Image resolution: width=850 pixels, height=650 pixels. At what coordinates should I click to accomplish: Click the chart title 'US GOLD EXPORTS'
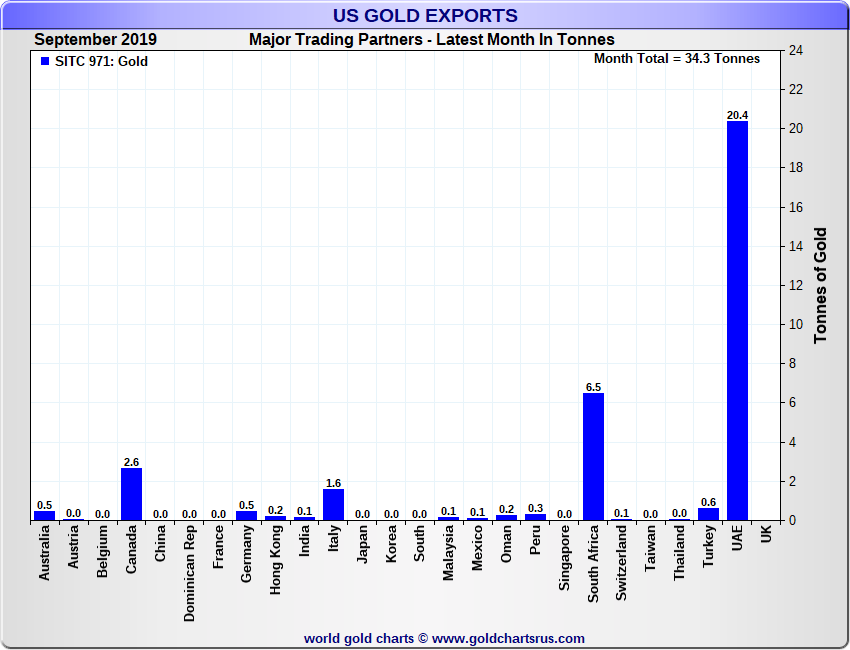coord(425,16)
